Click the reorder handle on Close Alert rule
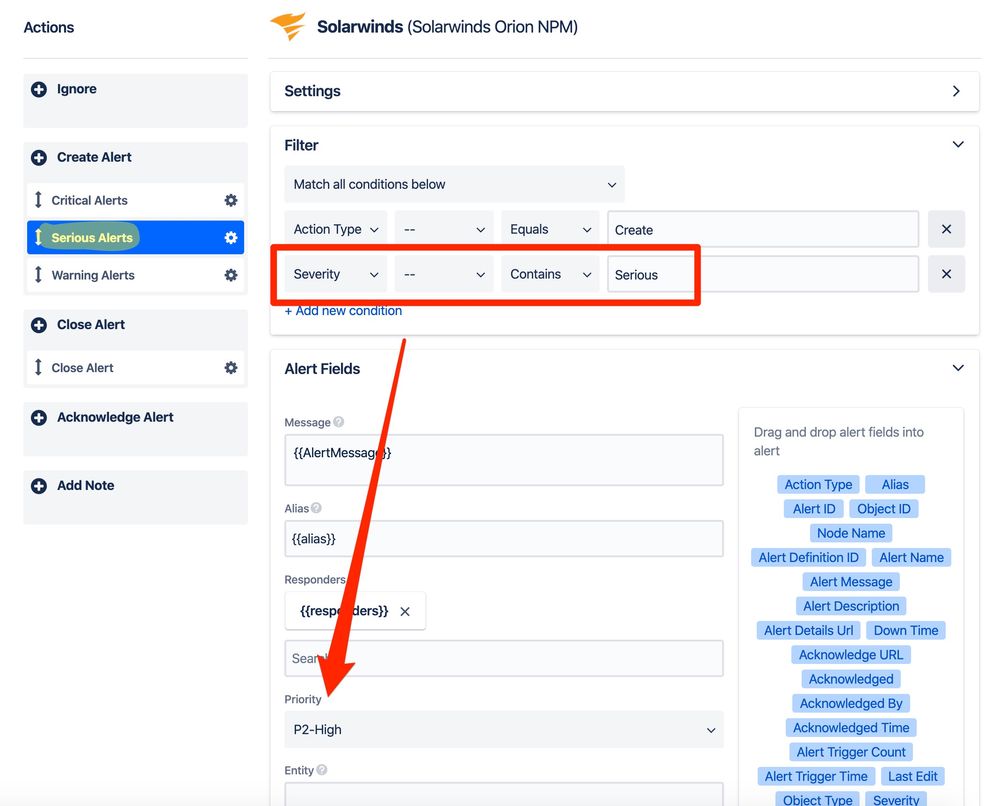This screenshot has height=806, width=999. (x=38, y=368)
